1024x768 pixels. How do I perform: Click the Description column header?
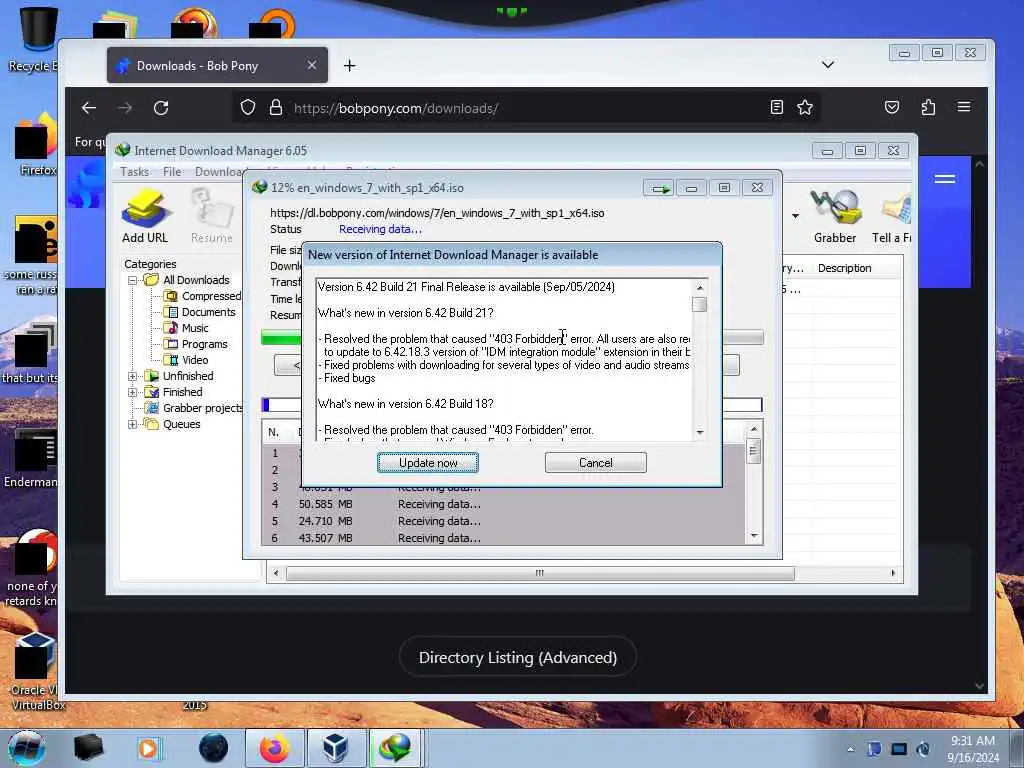click(x=844, y=268)
